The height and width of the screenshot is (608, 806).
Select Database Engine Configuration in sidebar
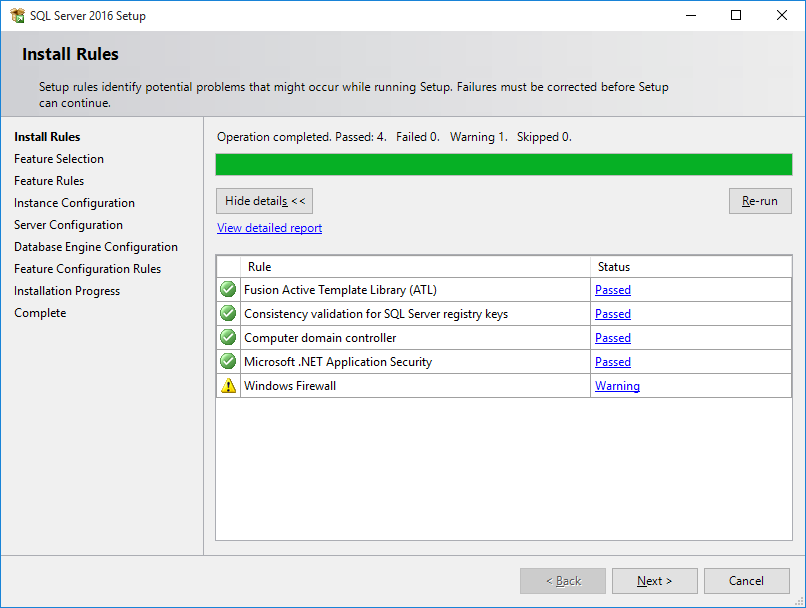pyautogui.click(x=96, y=247)
